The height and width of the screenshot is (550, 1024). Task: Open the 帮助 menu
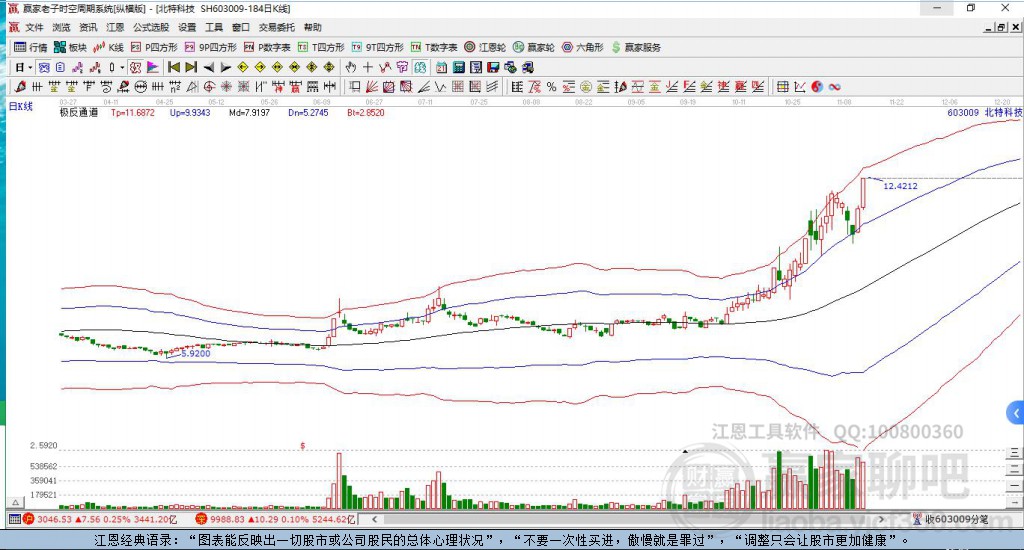(x=313, y=27)
